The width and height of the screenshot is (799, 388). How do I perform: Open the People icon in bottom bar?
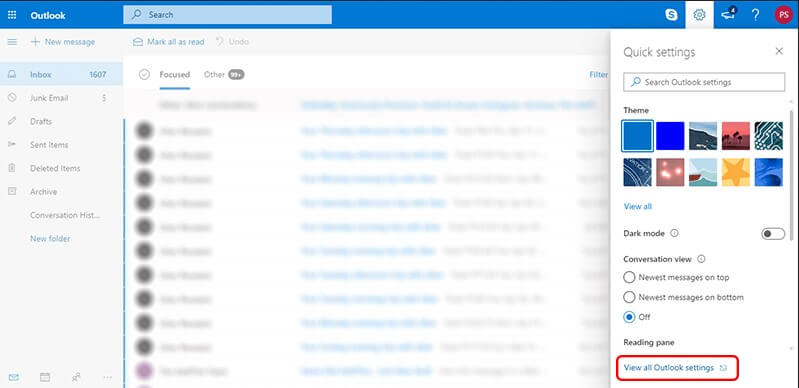click(x=76, y=377)
